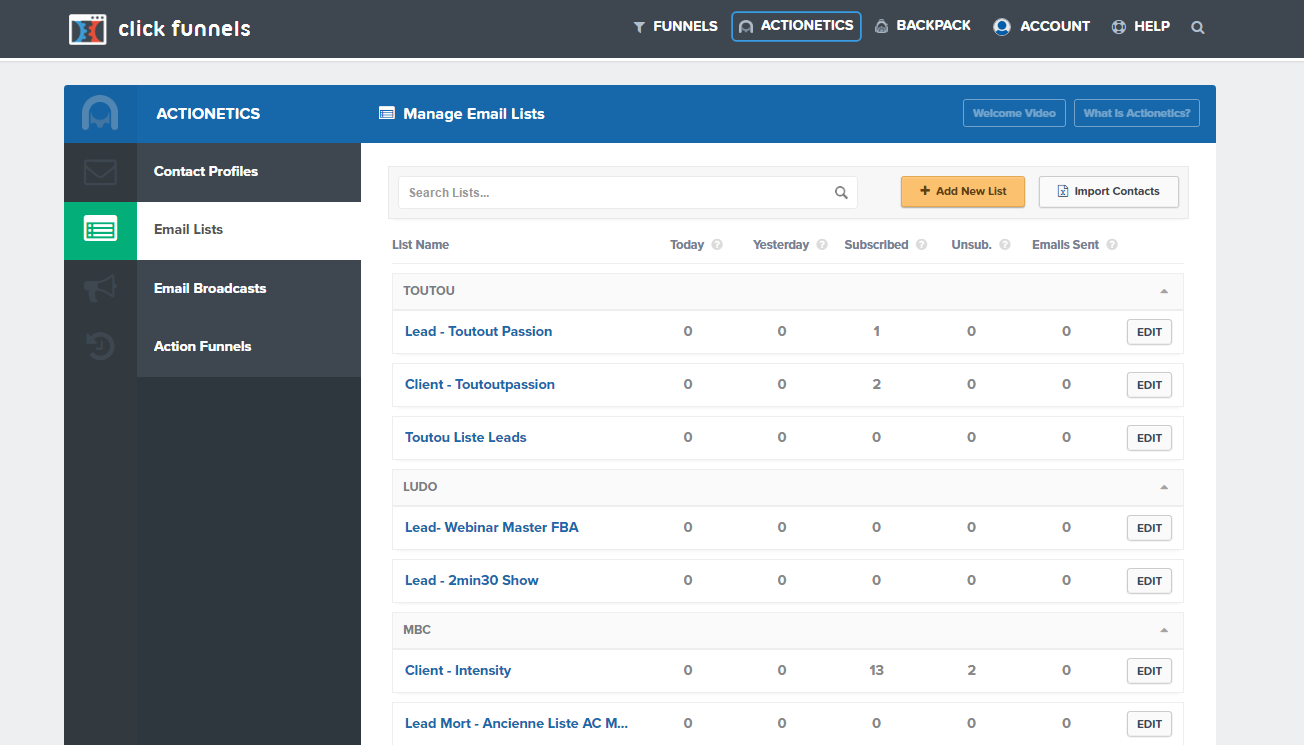
Task: Open Toutou Liste Leads list
Action: click(x=465, y=438)
